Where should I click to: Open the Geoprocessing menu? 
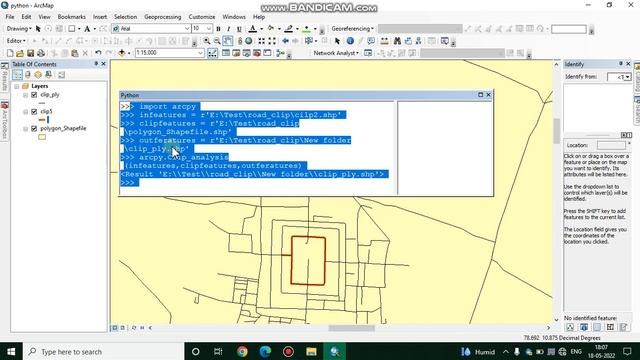[x=162, y=17]
